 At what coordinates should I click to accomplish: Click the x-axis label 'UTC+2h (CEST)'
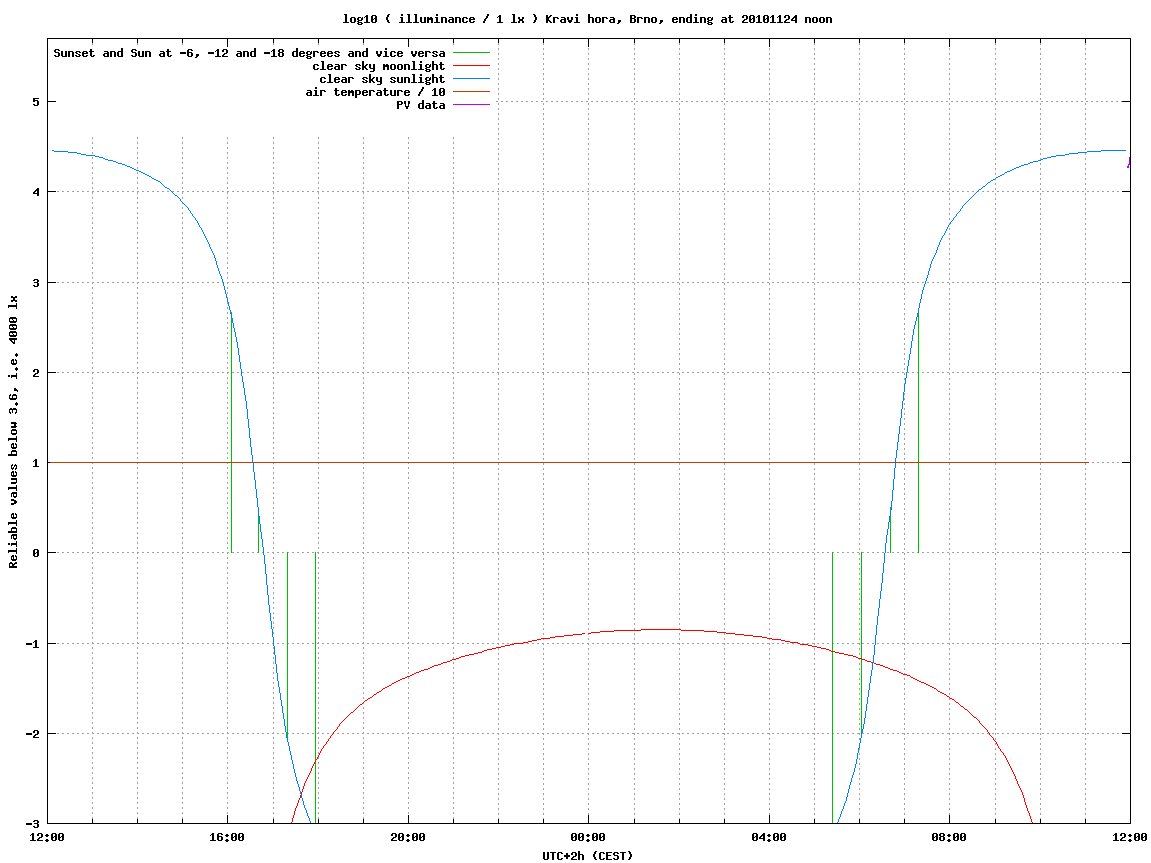tap(587, 856)
